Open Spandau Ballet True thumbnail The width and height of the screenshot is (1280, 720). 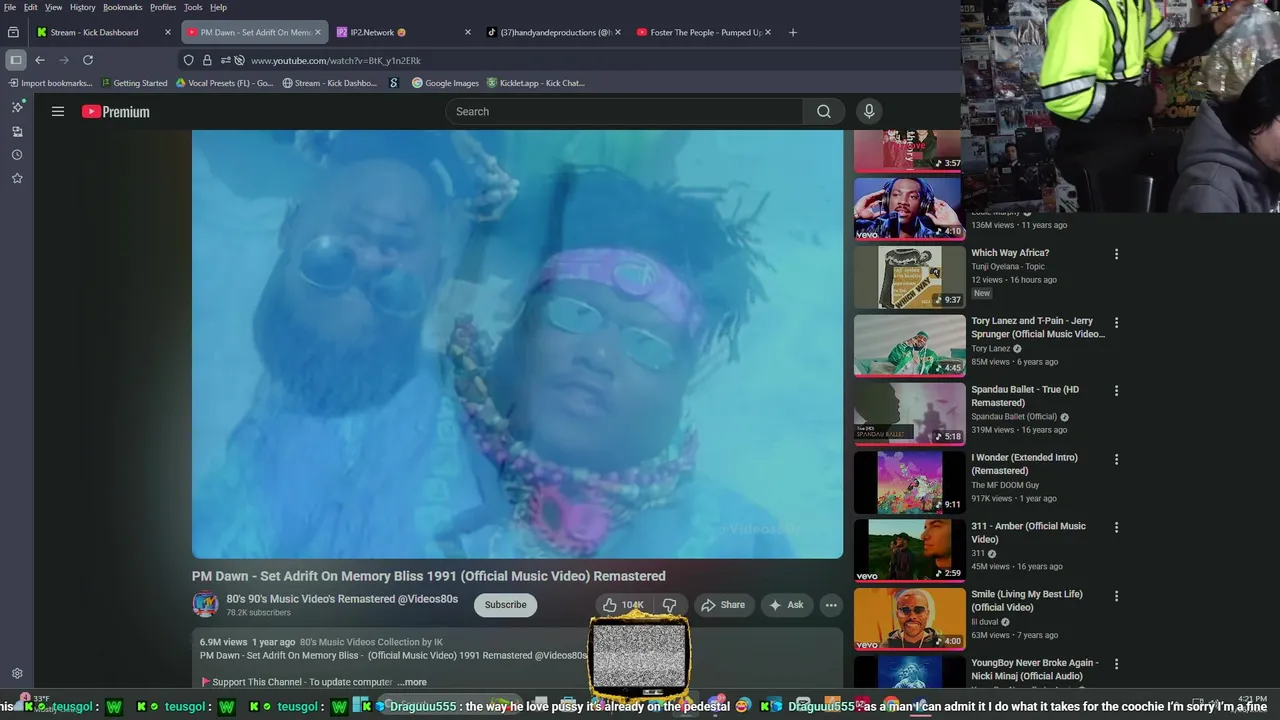pyautogui.click(x=910, y=413)
